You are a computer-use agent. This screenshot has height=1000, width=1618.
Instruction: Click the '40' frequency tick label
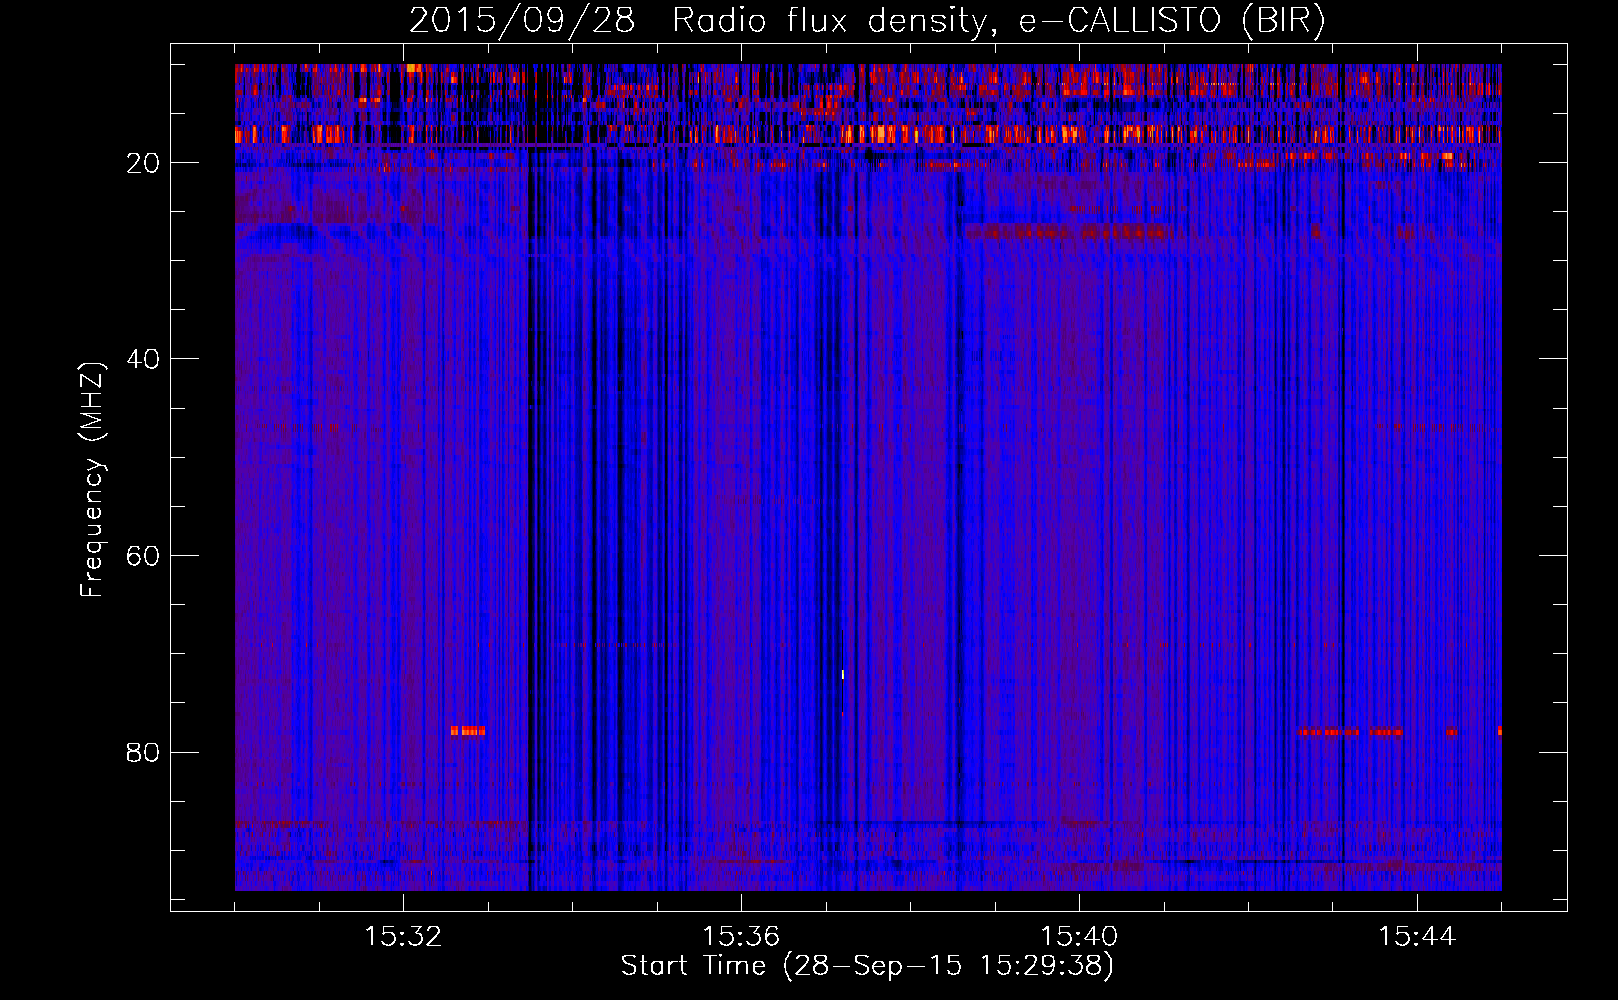coord(143,359)
